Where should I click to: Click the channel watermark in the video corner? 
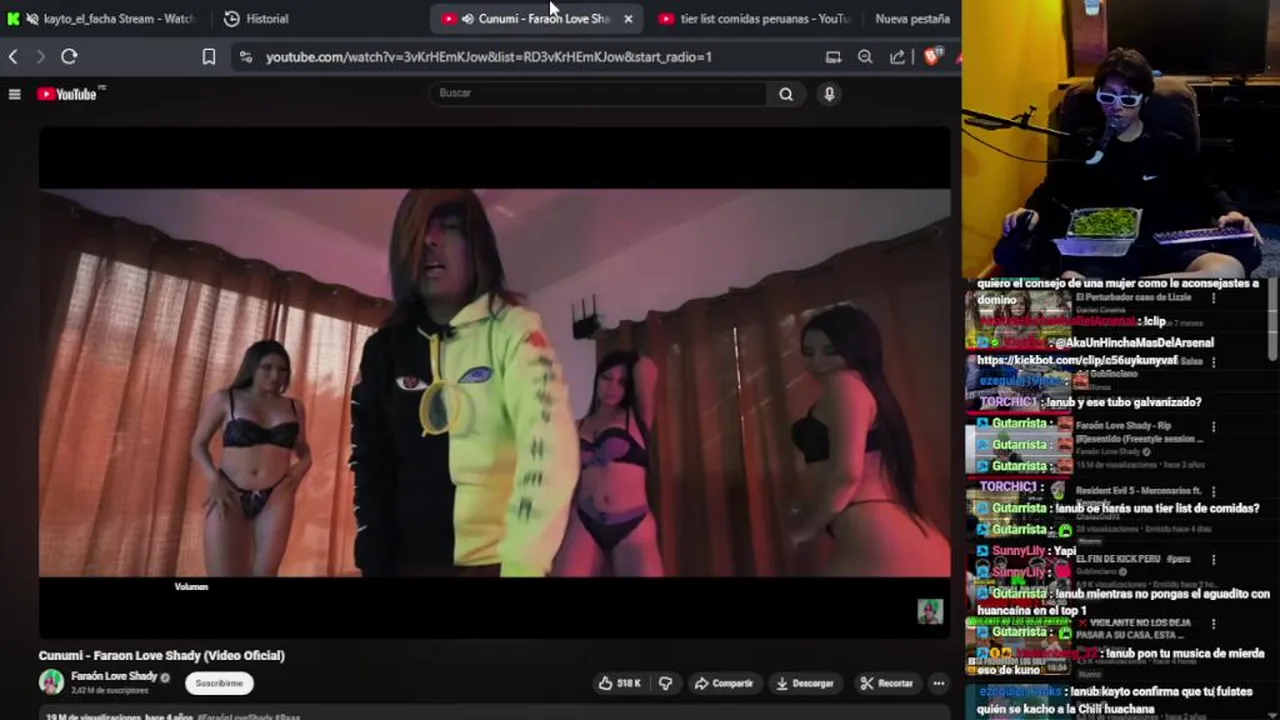pyautogui.click(x=930, y=611)
